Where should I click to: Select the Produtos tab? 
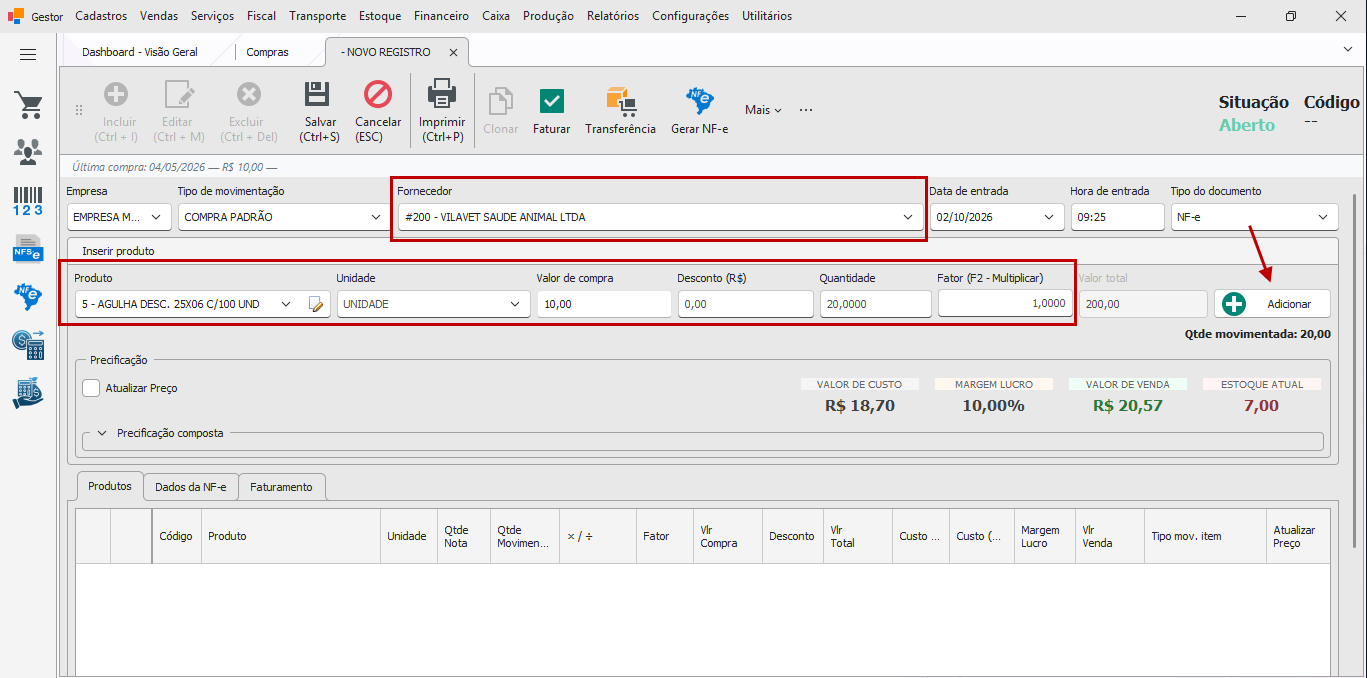(x=110, y=486)
